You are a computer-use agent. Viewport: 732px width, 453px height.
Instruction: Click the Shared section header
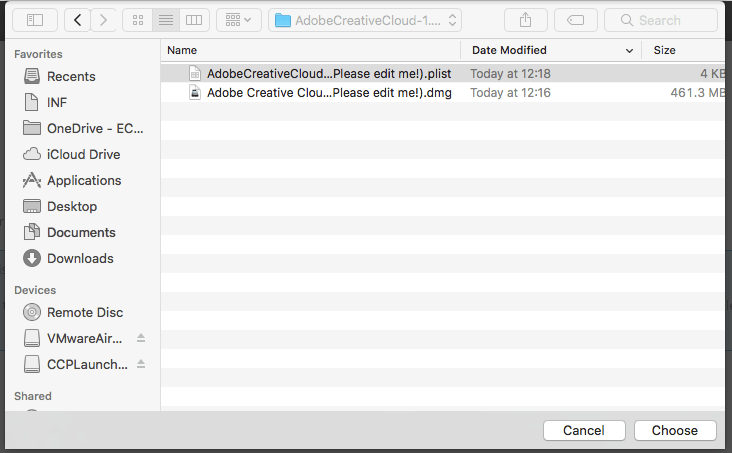[x=33, y=396]
